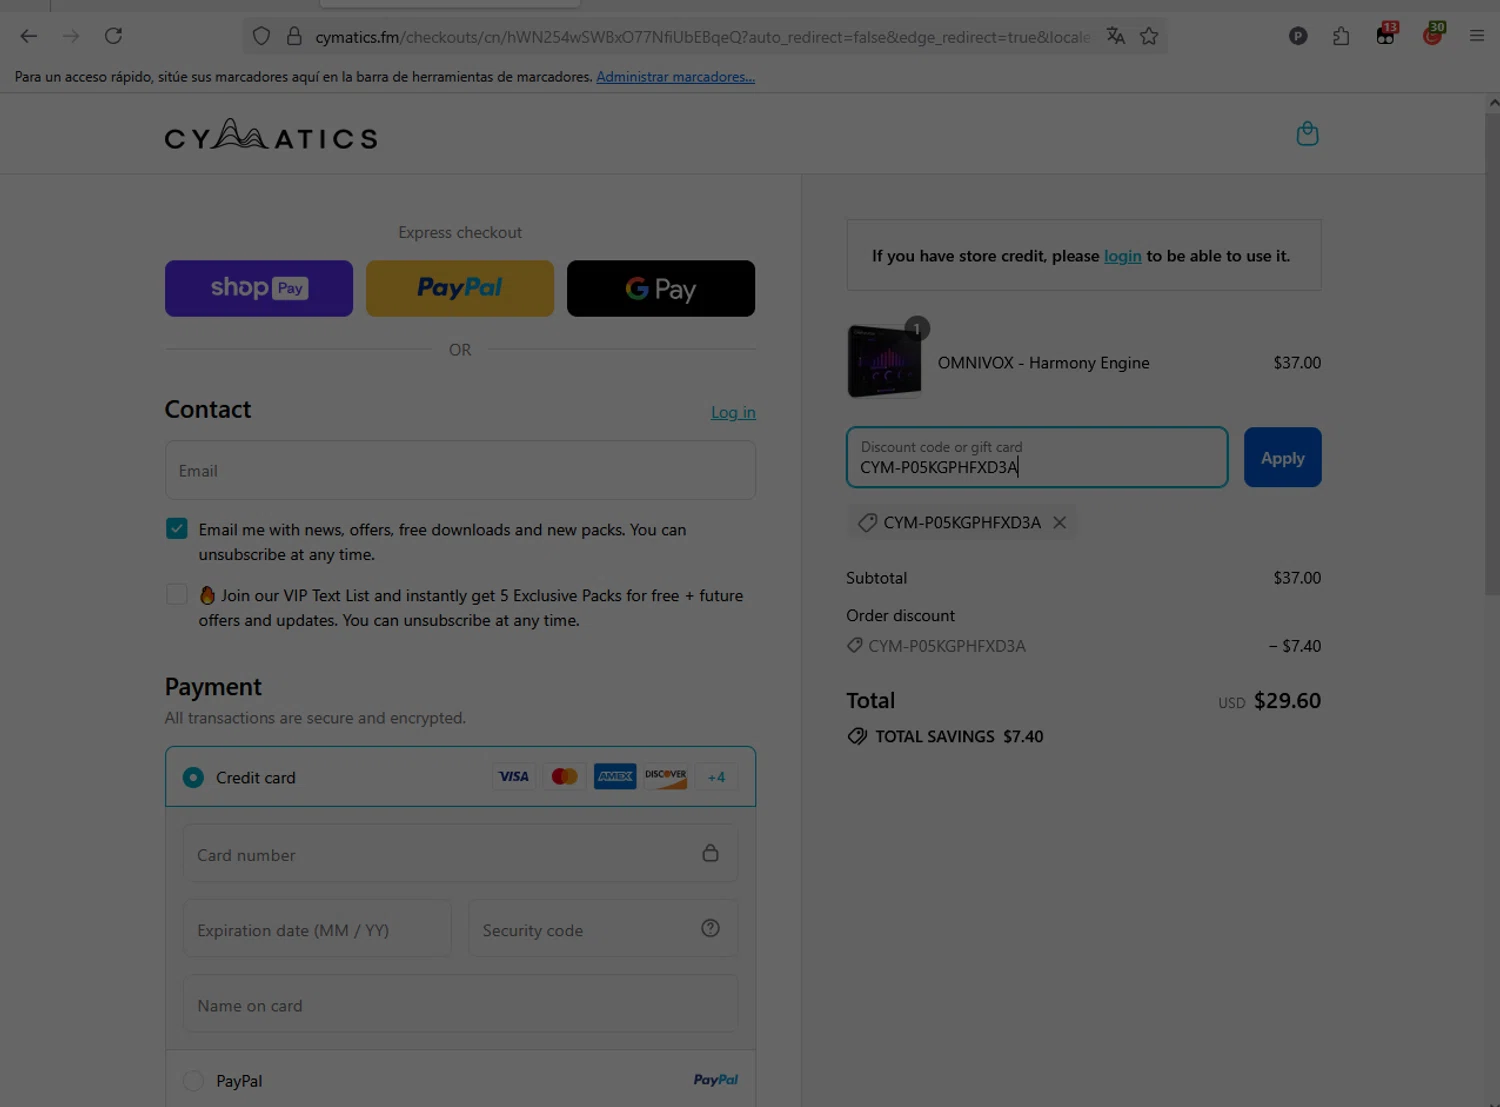1500x1107 pixels.
Task: Reload the checkout page
Action: [x=114, y=37]
